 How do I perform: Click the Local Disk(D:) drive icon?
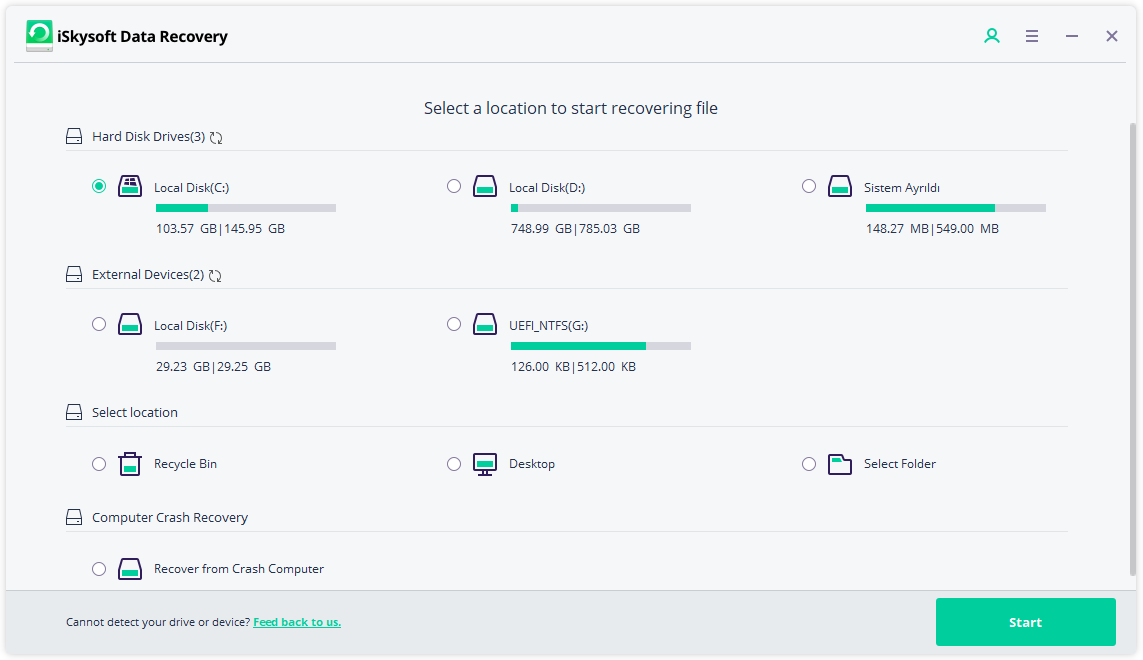pos(485,186)
